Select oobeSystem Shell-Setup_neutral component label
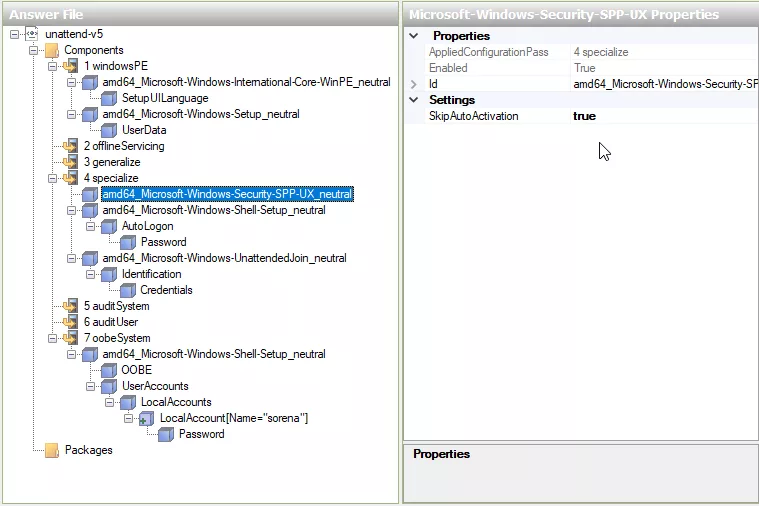759x506 pixels. [214, 353]
